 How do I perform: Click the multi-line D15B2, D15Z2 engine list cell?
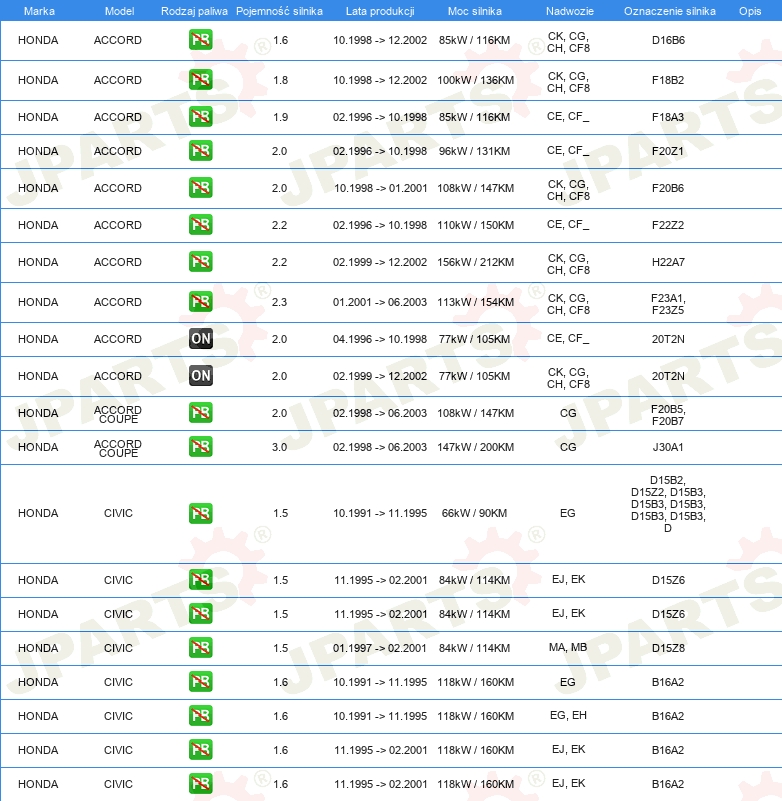(668, 504)
